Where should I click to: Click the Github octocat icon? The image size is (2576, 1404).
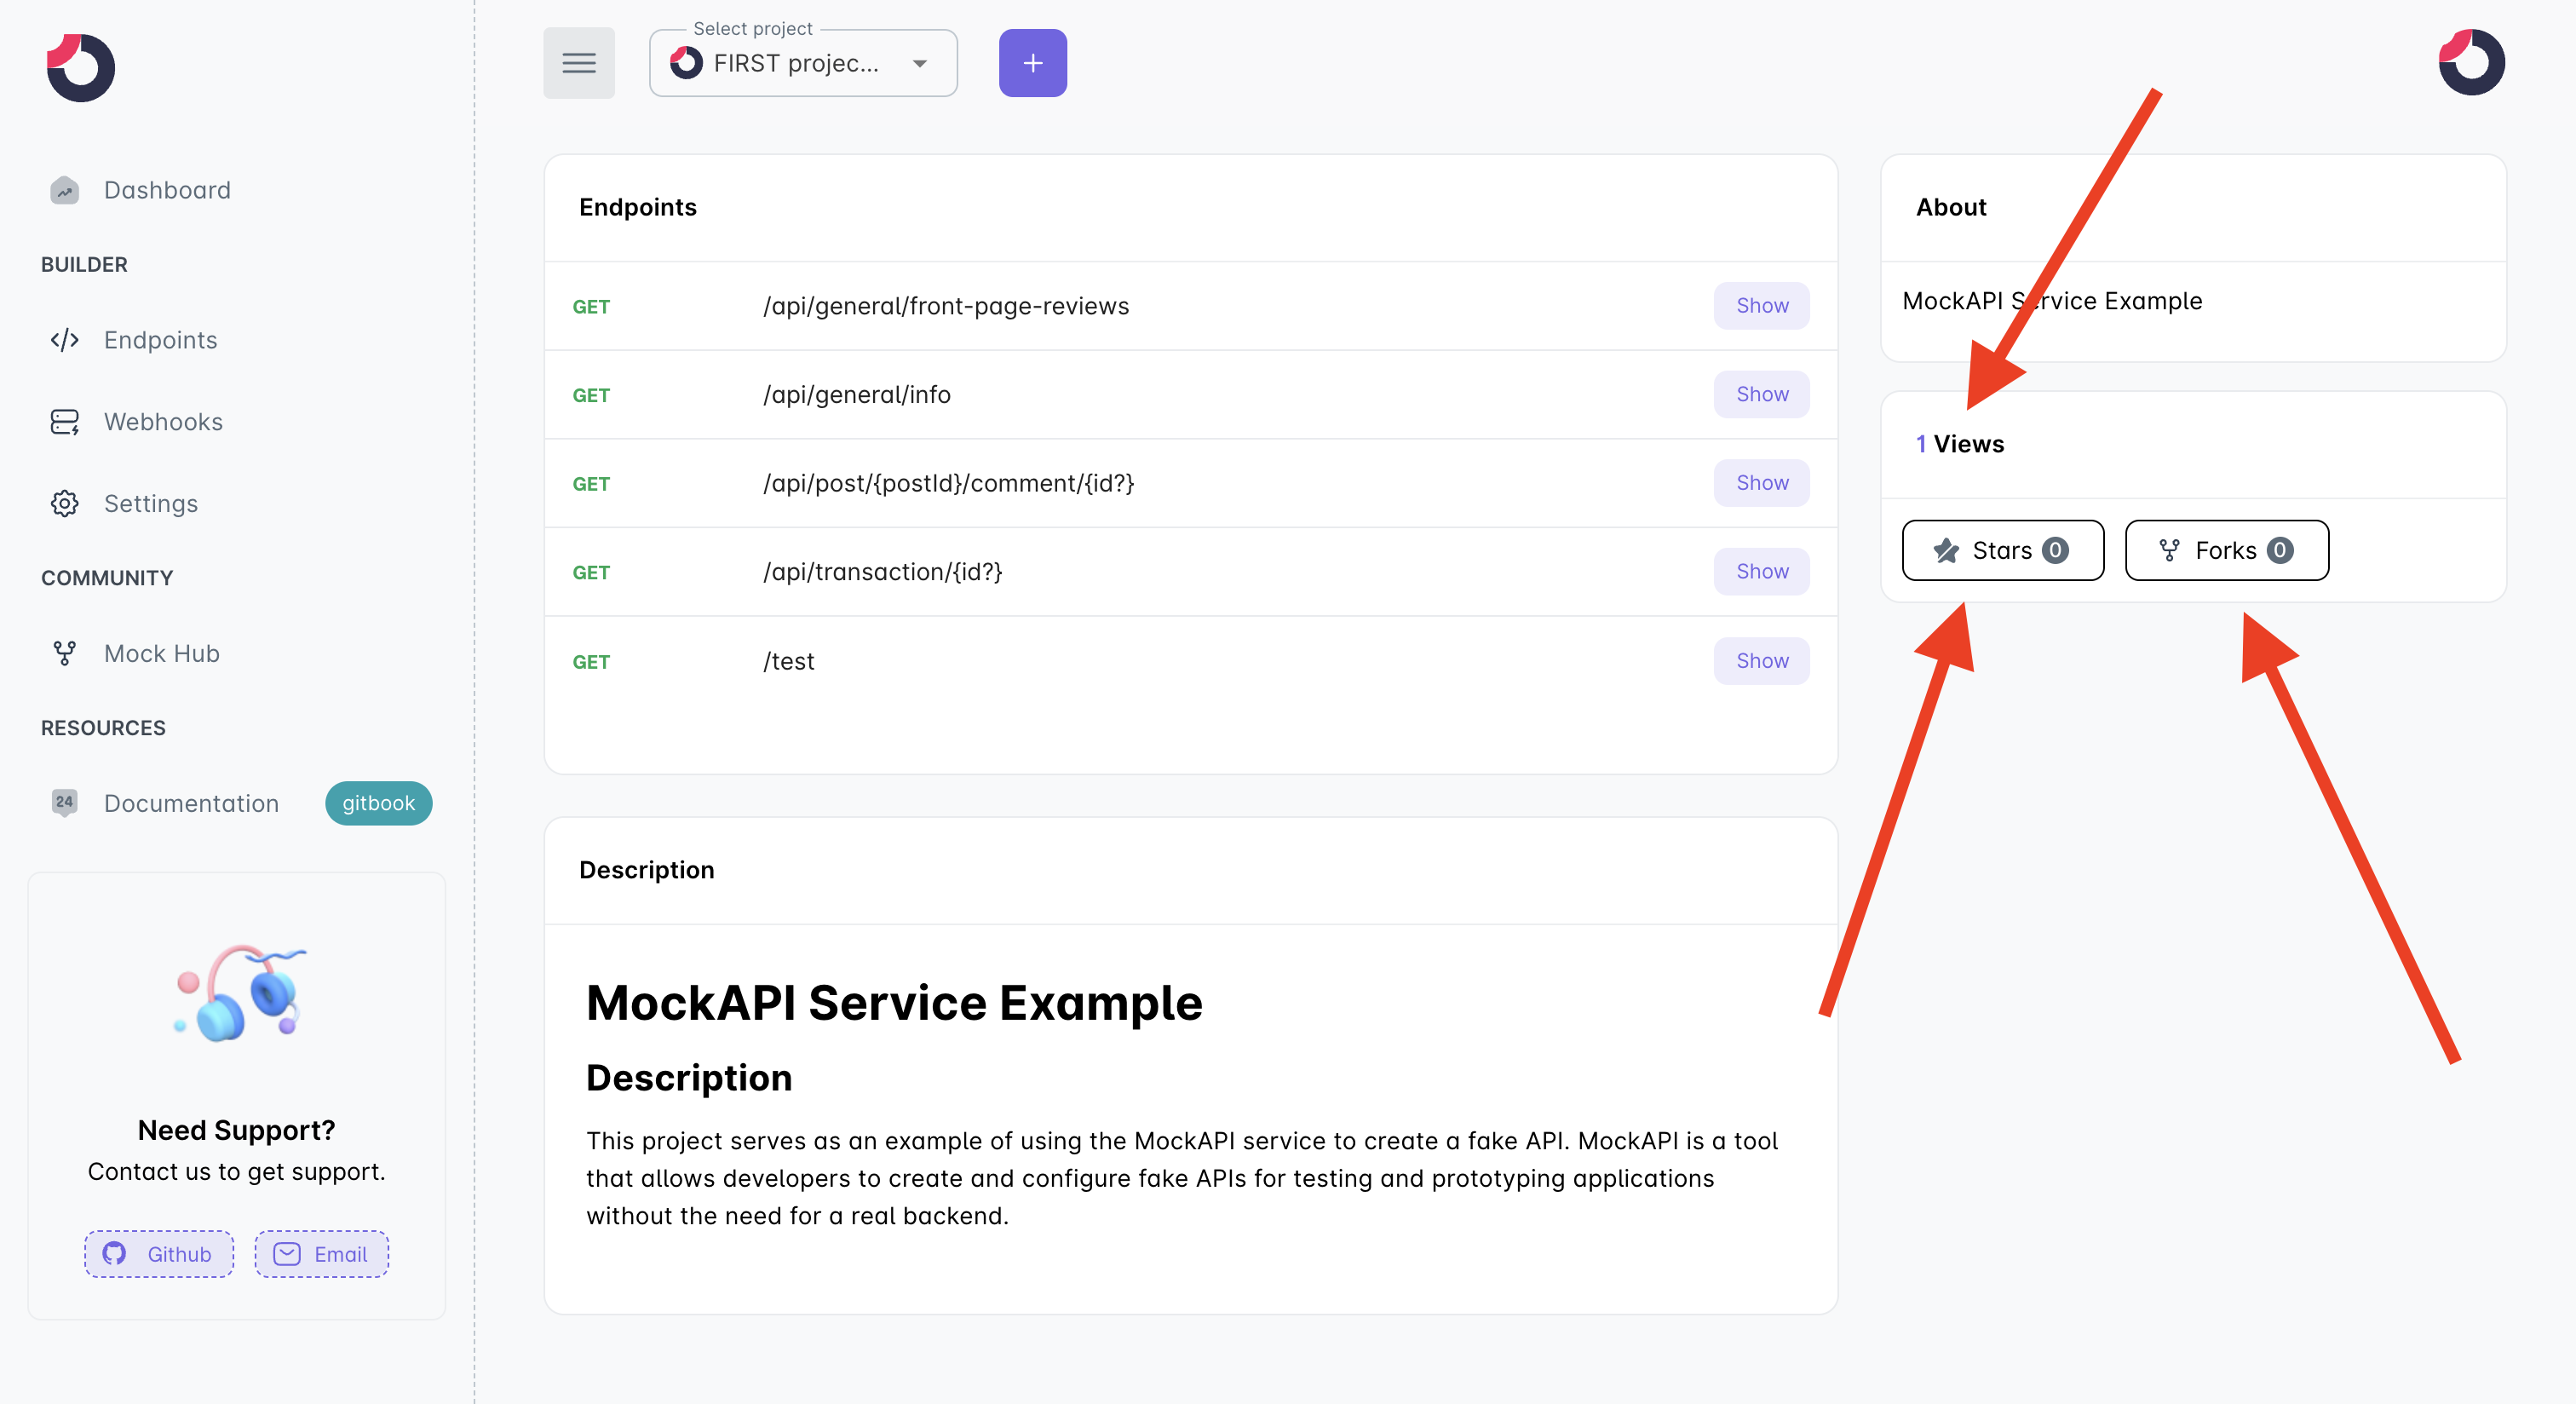115,1254
